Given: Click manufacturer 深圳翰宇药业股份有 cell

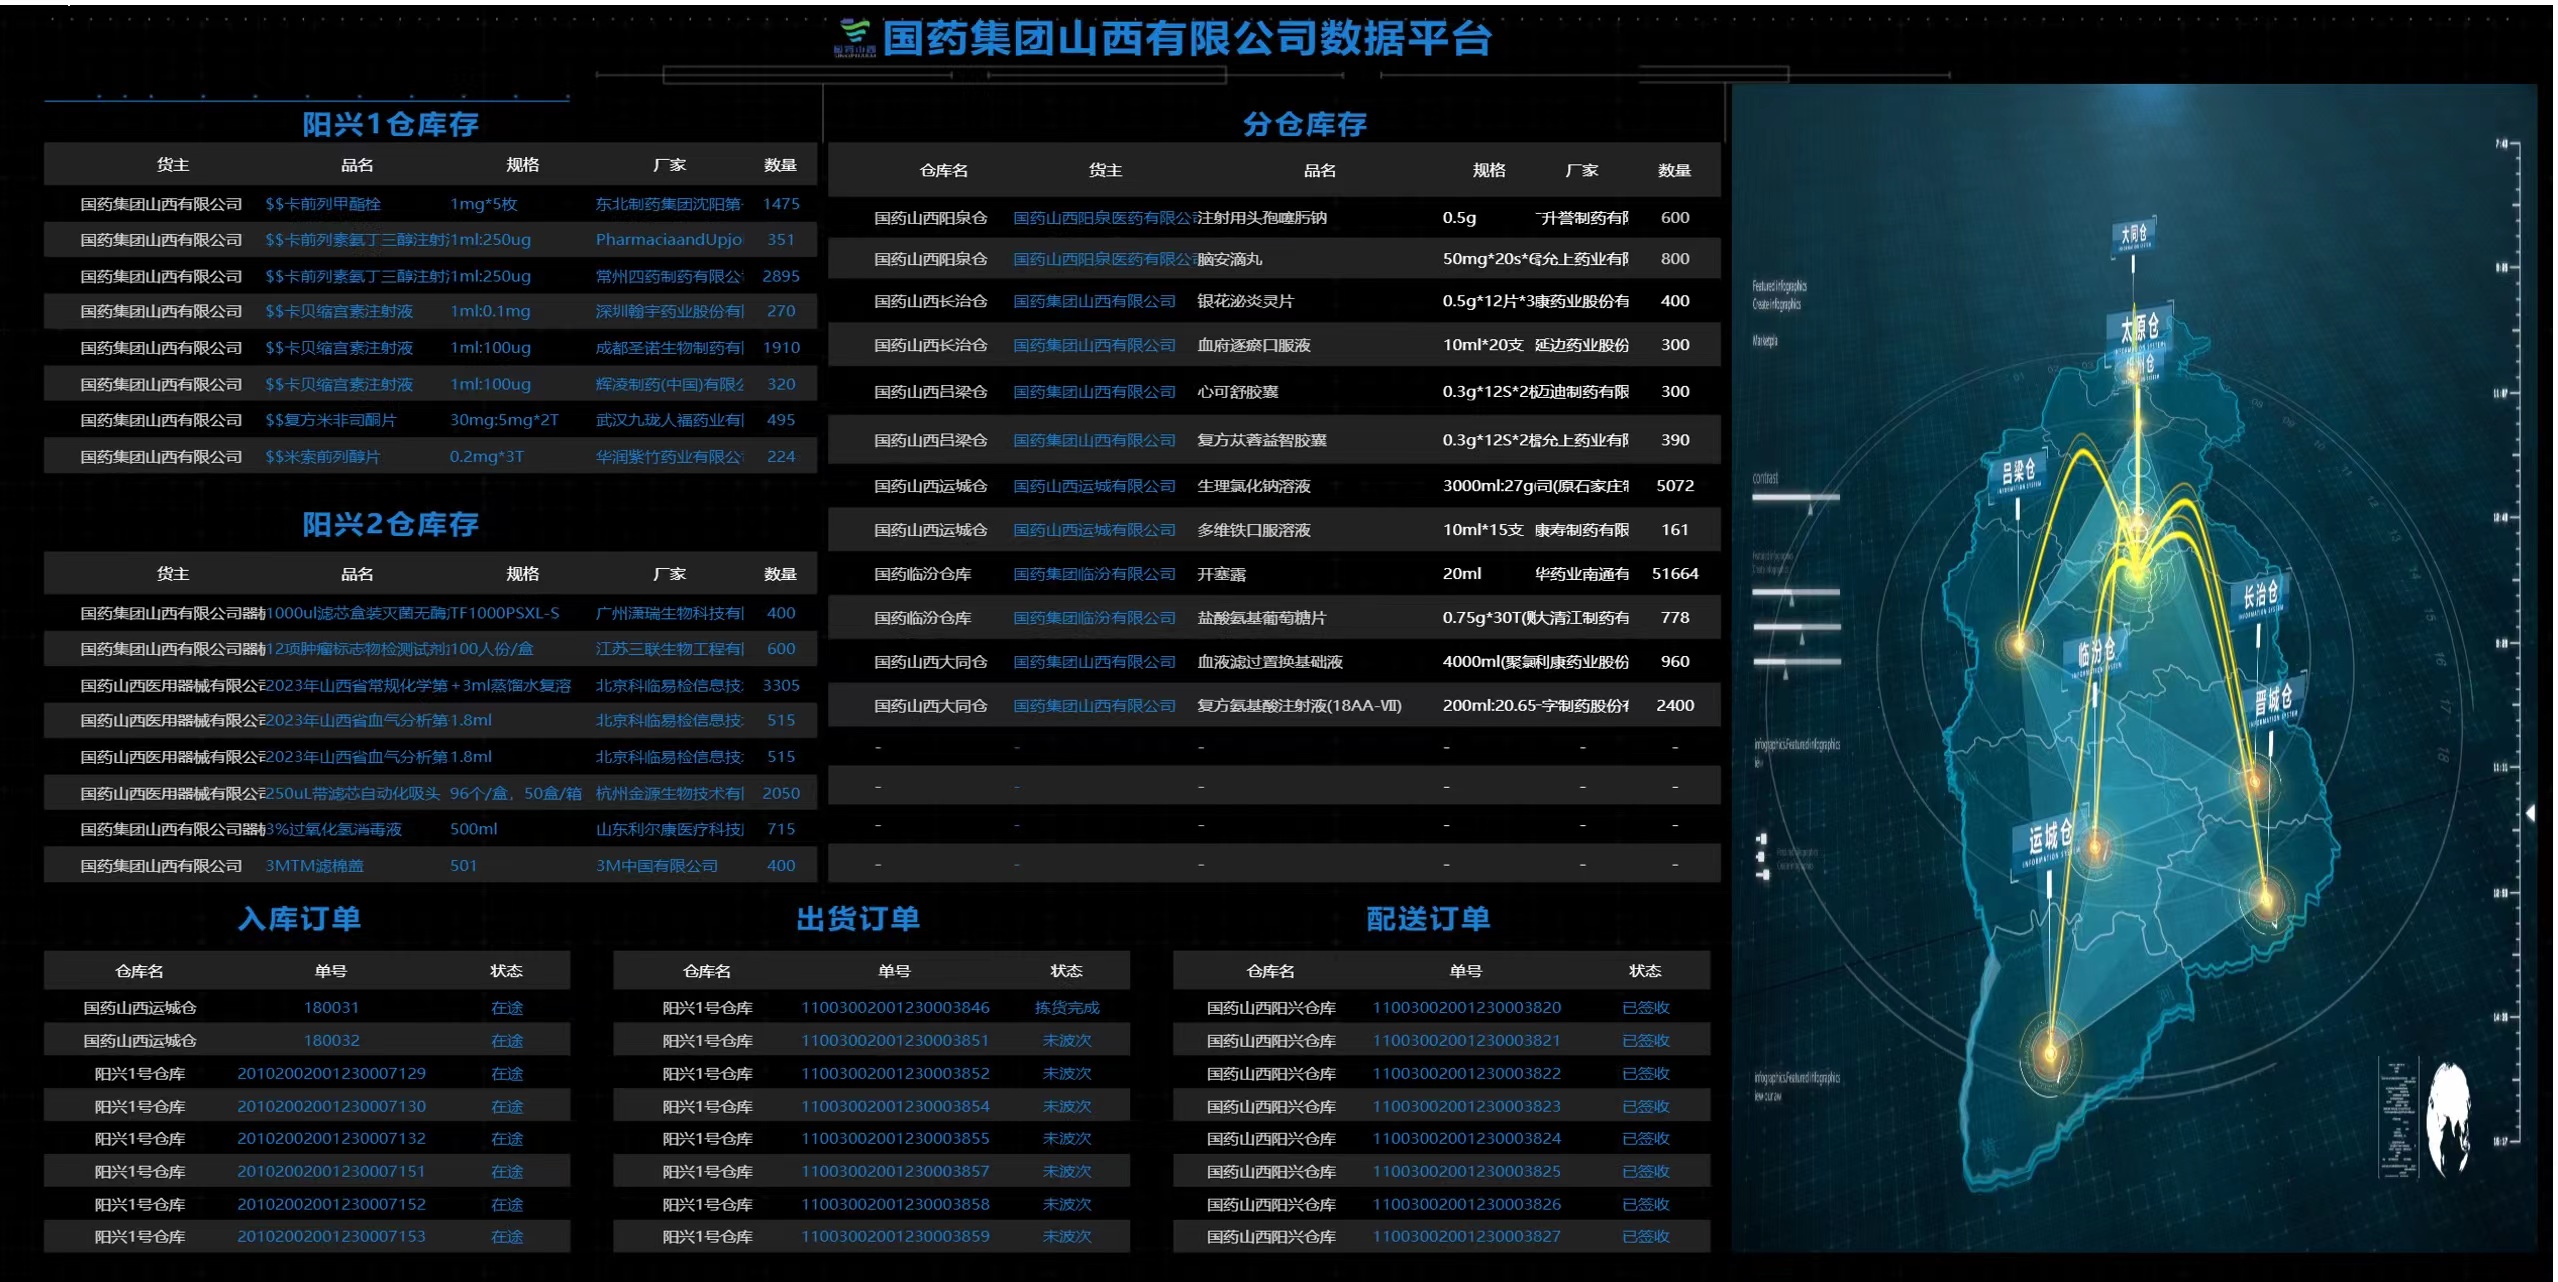Looking at the screenshot, I should point(669,311).
